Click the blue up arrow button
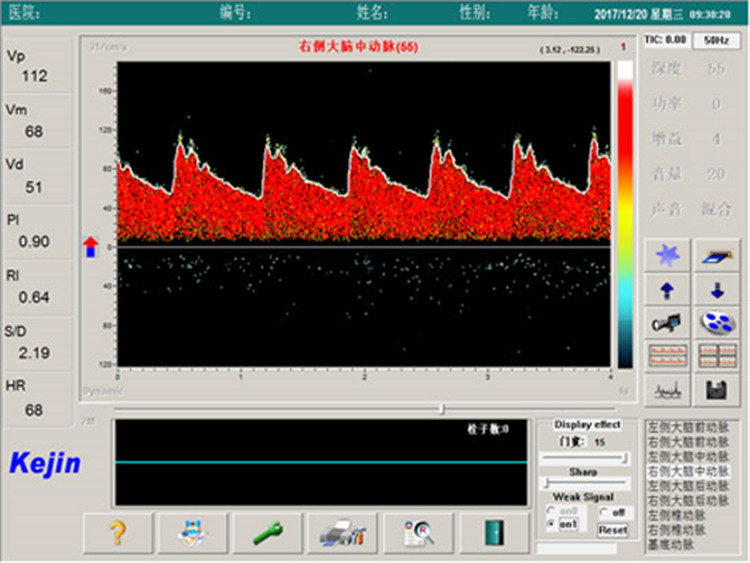750x563 pixels. (x=665, y=290)
